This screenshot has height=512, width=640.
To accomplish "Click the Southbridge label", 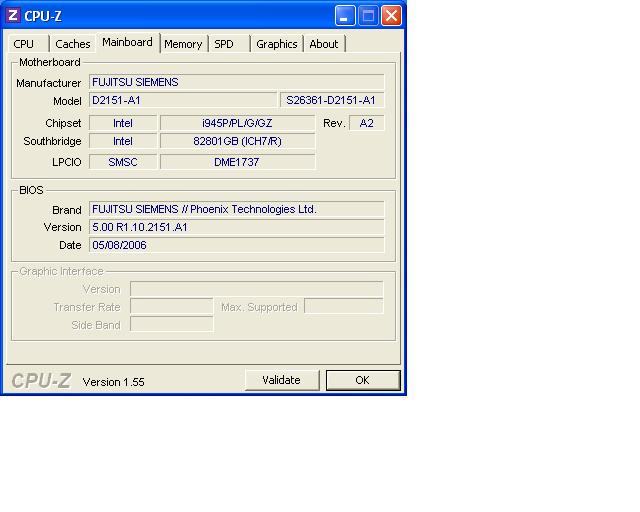I will coord(52,141).
